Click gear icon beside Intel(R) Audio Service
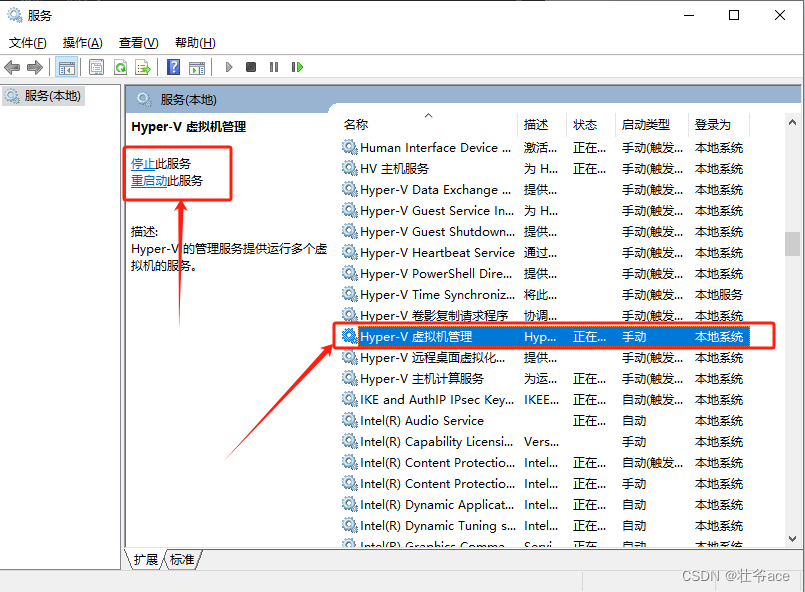 [350, 421]
